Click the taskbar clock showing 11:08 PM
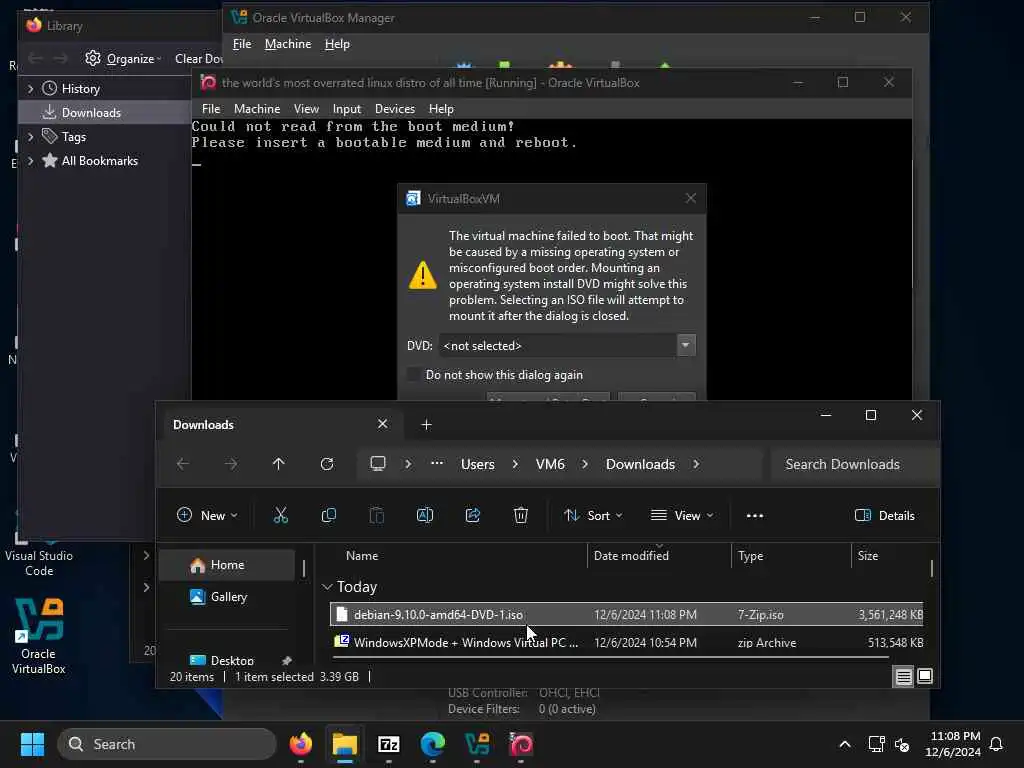 (x=953, y=744)
